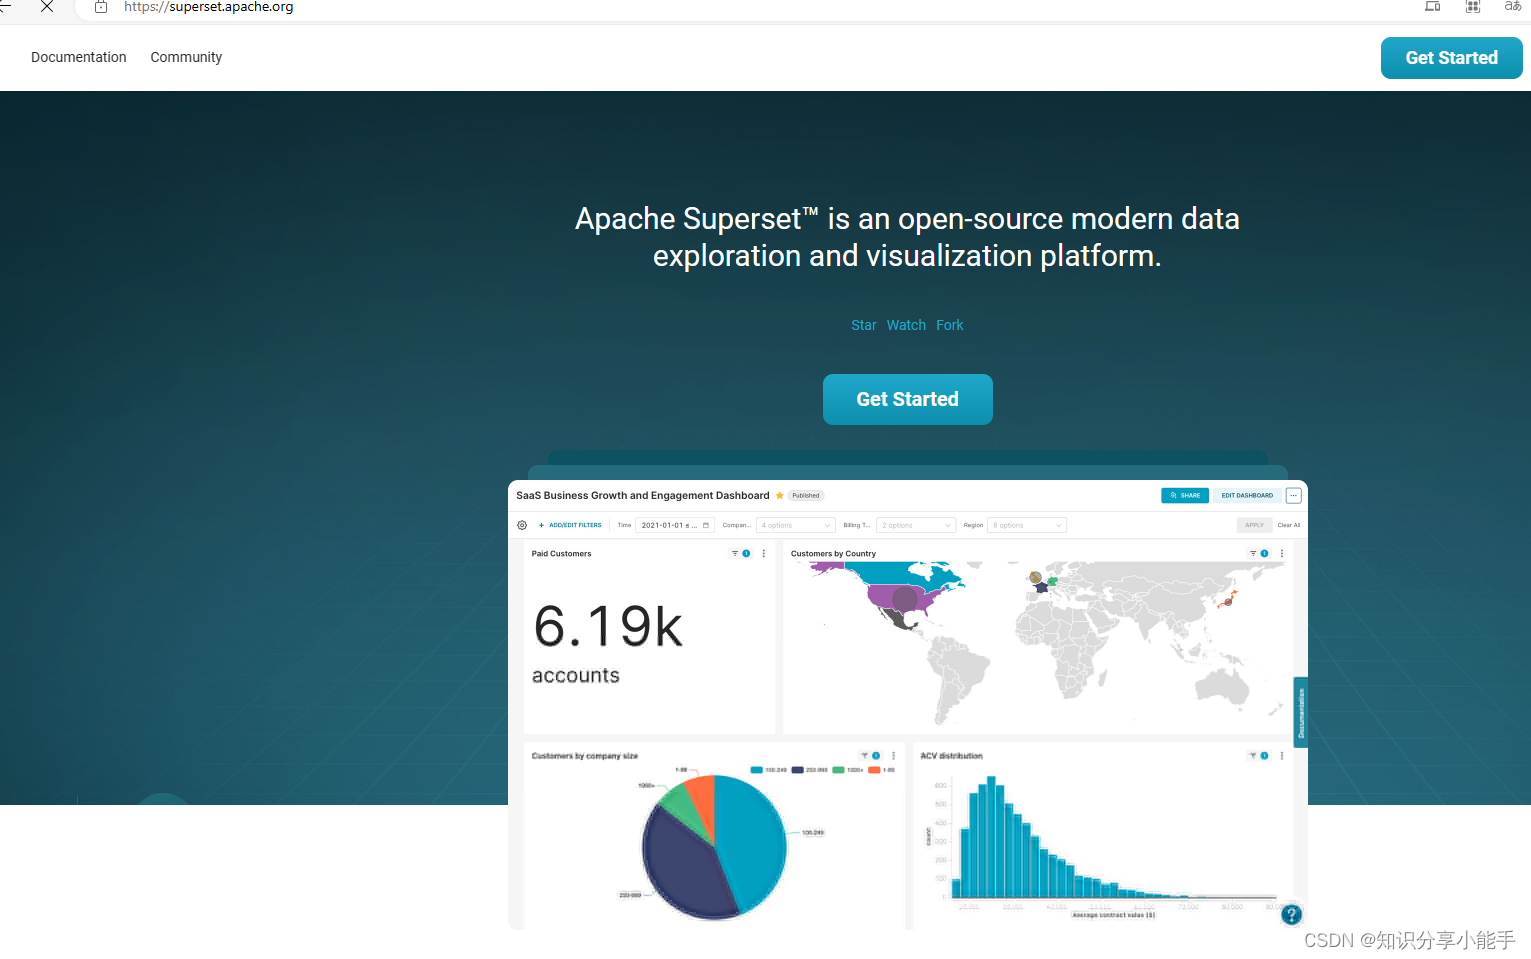Image resolution: width=1531 pixels, height=959 pixels.
Task: Click the navy legend swatch in pie chart
Action: [798, 770]
